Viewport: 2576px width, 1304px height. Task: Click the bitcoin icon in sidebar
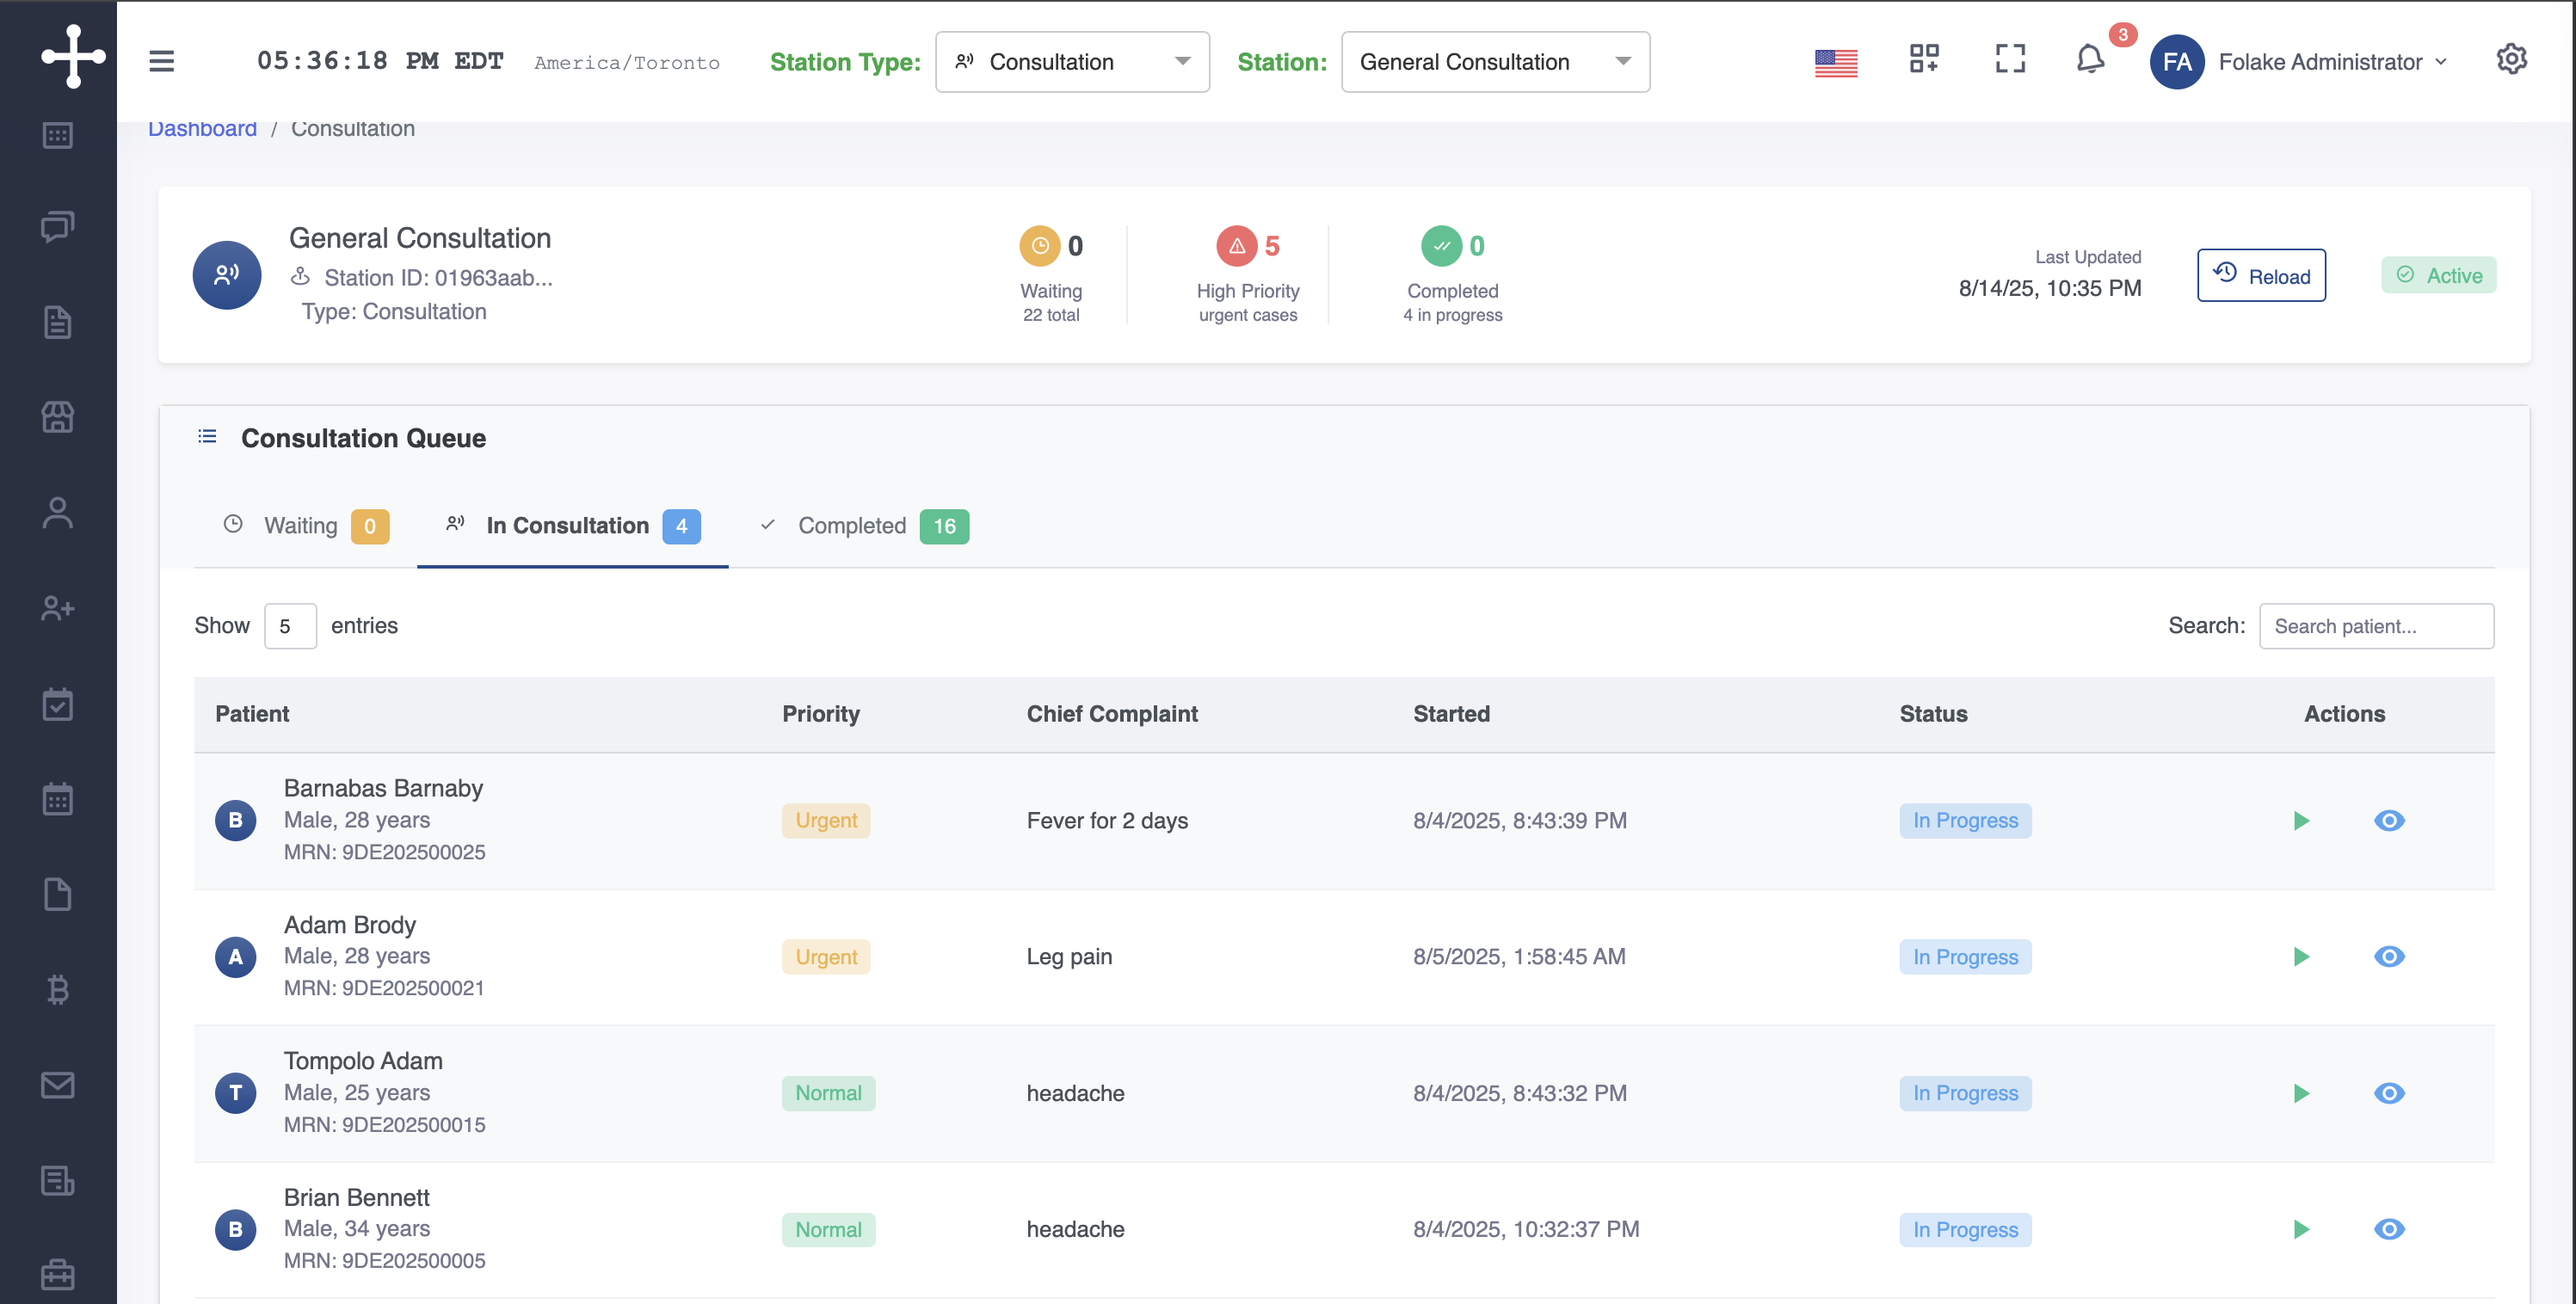(x=57, y=989)
